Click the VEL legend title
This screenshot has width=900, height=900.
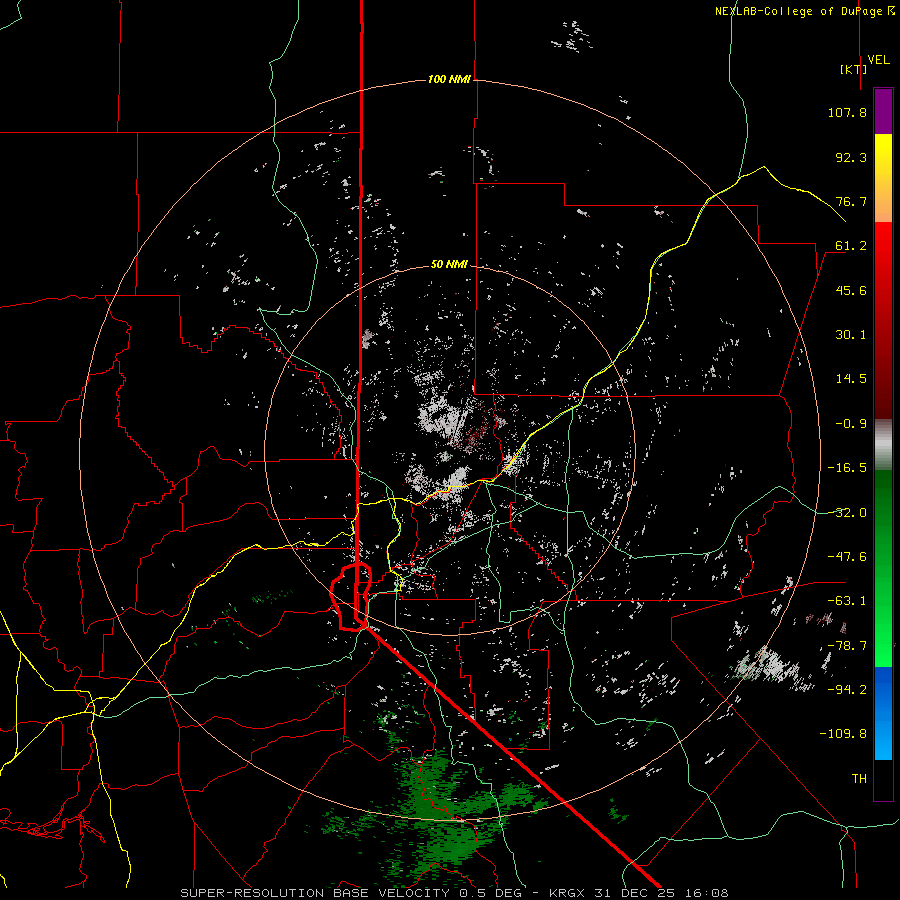[878, 60]
